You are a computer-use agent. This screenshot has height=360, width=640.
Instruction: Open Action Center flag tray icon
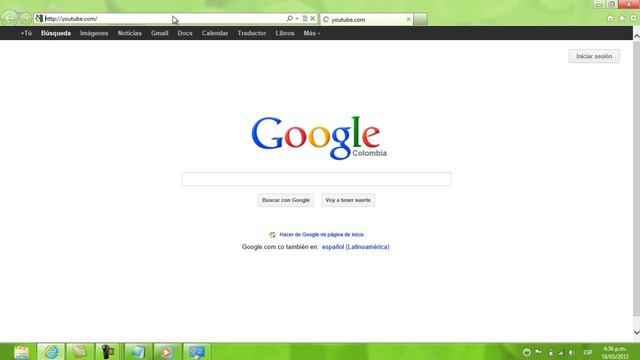coord(539,352)
